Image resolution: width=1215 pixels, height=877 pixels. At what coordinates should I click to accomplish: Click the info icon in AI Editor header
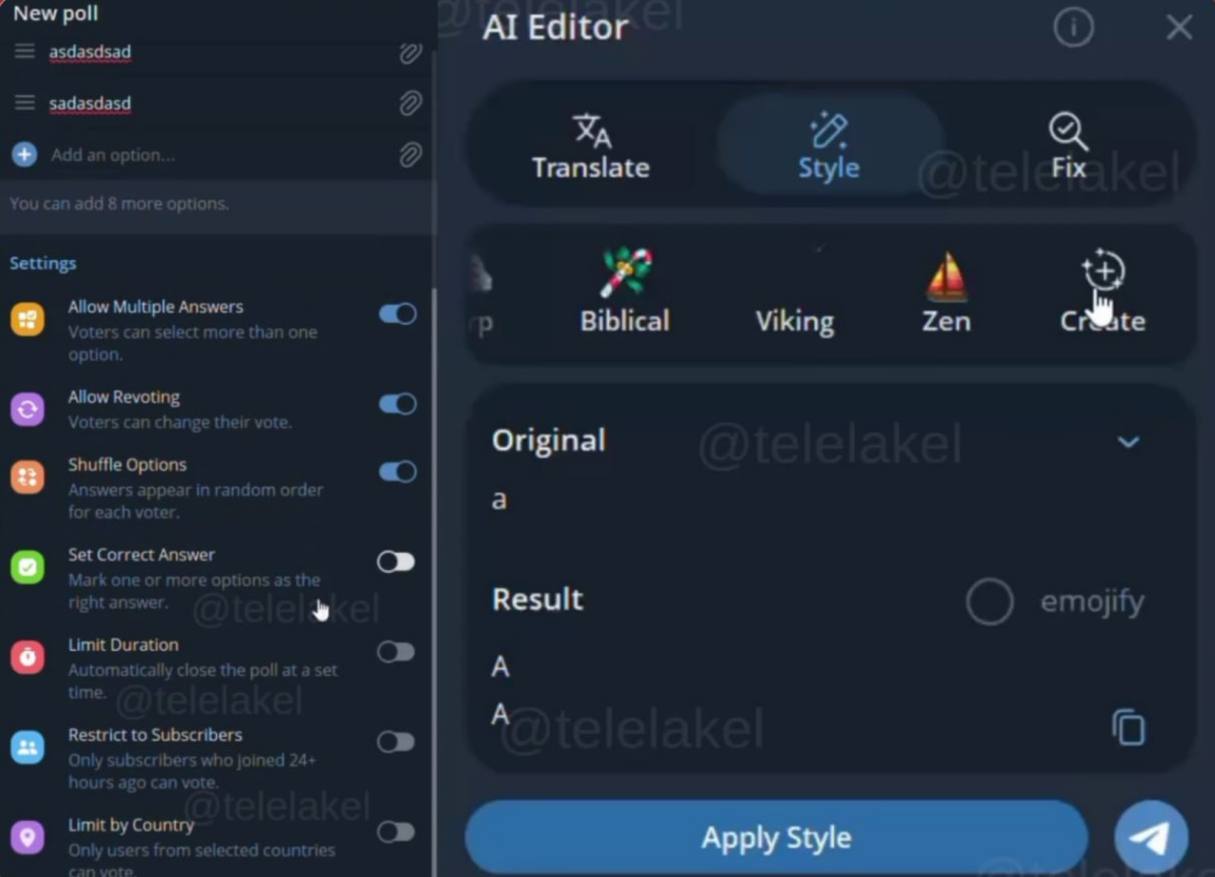pyautogui.click(x=1073, y=28)
